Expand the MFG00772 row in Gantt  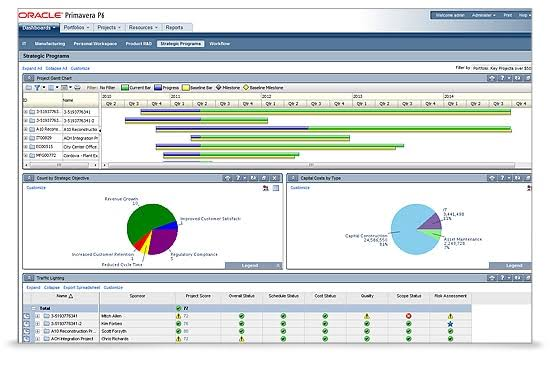point(26,155)
